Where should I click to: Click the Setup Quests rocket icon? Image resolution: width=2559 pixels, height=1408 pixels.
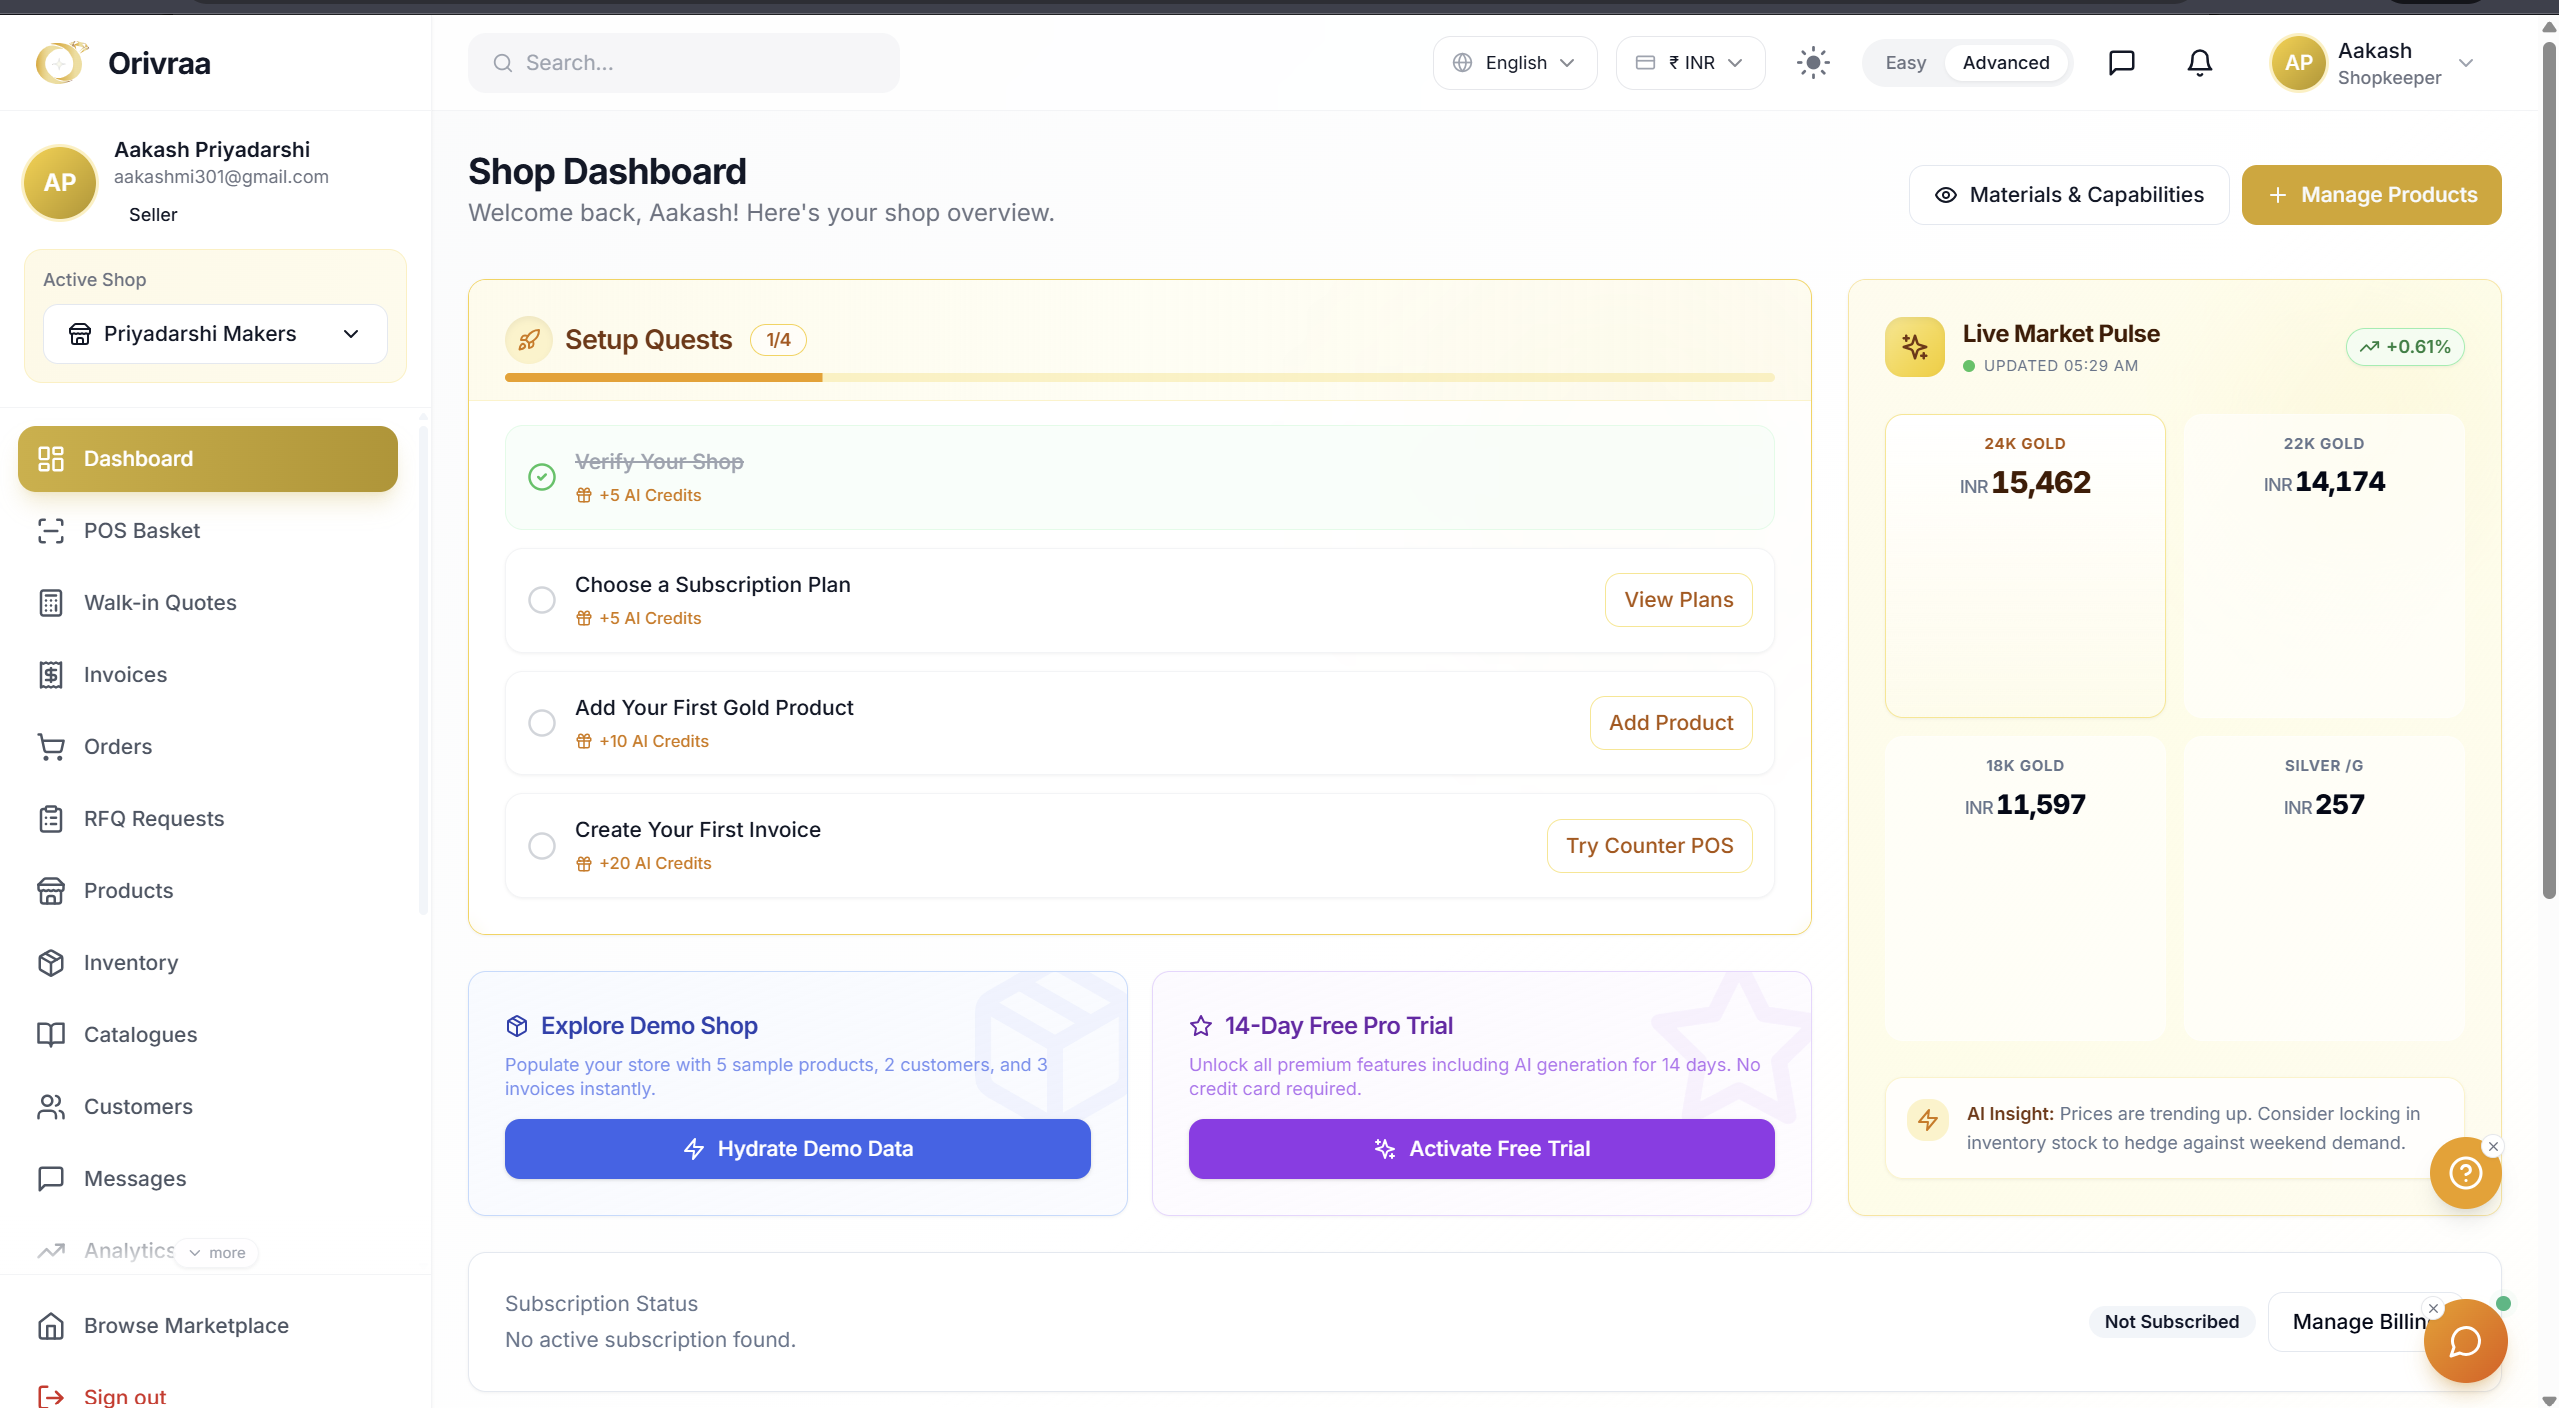coord(529,340)
